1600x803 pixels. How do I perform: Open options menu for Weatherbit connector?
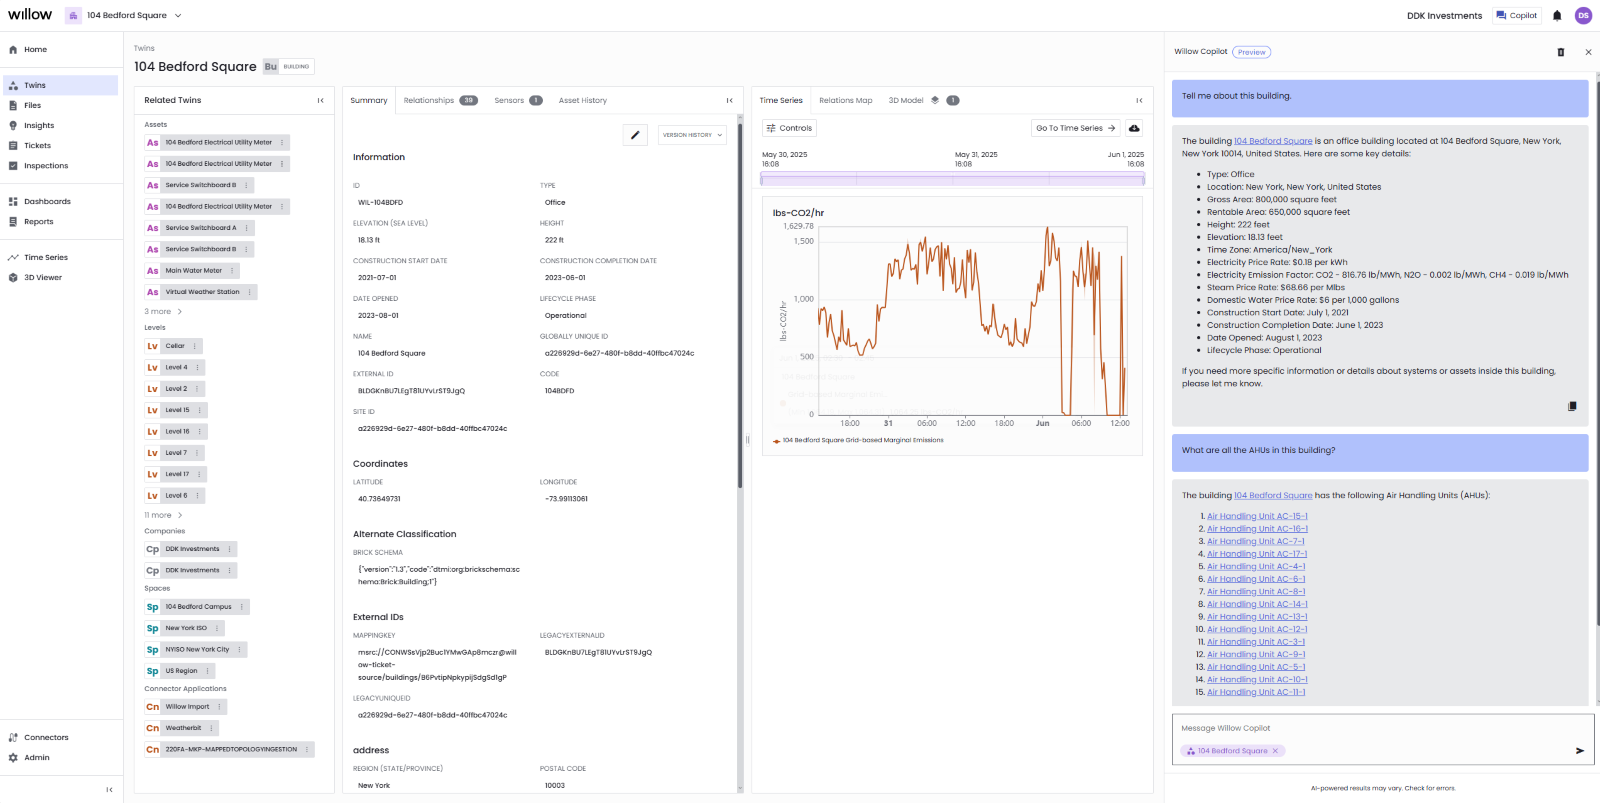pos(211,728)
